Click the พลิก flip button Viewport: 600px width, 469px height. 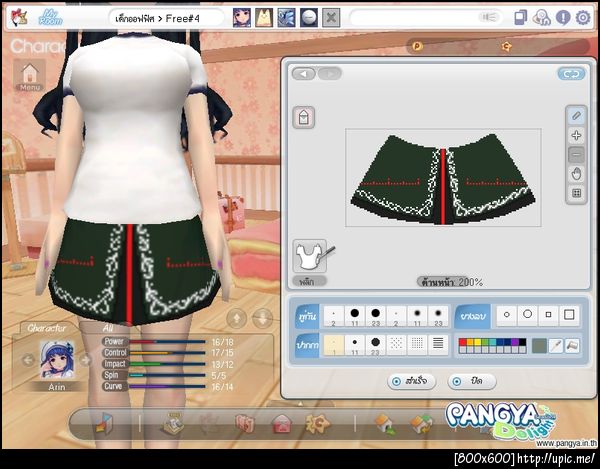[x=309, y=282]
